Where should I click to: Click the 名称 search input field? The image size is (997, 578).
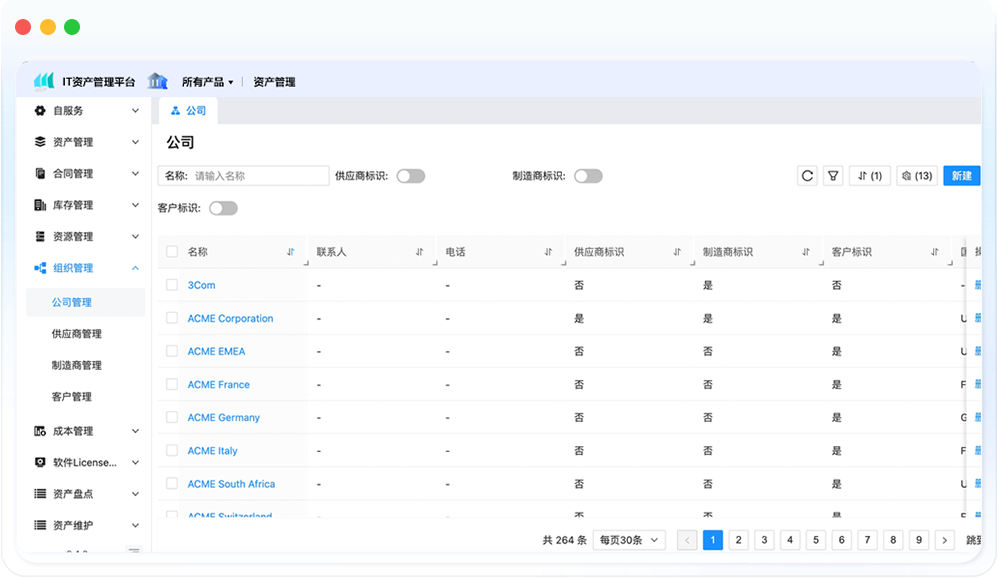[x=259, y=176]
